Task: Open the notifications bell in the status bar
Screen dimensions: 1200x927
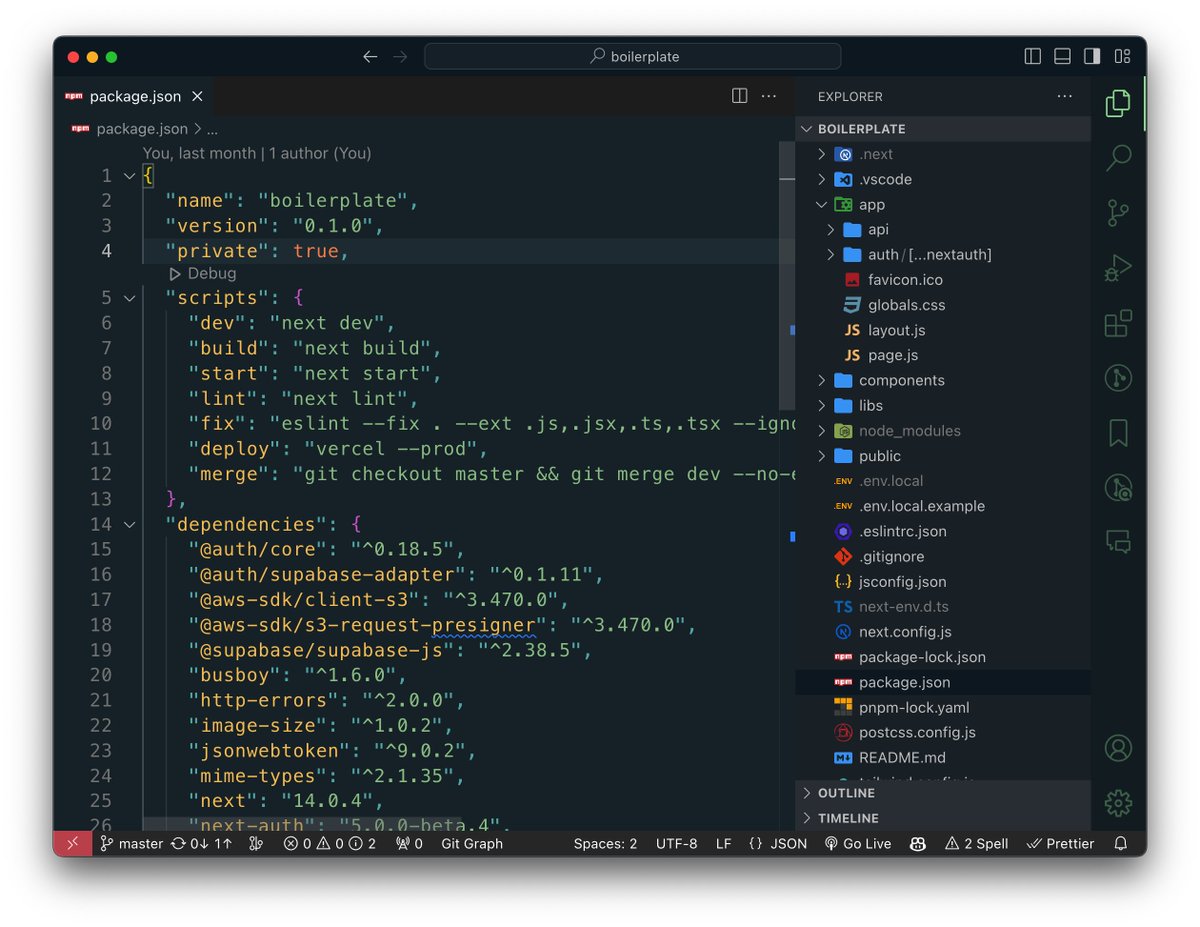Action: pos(1121,843)
